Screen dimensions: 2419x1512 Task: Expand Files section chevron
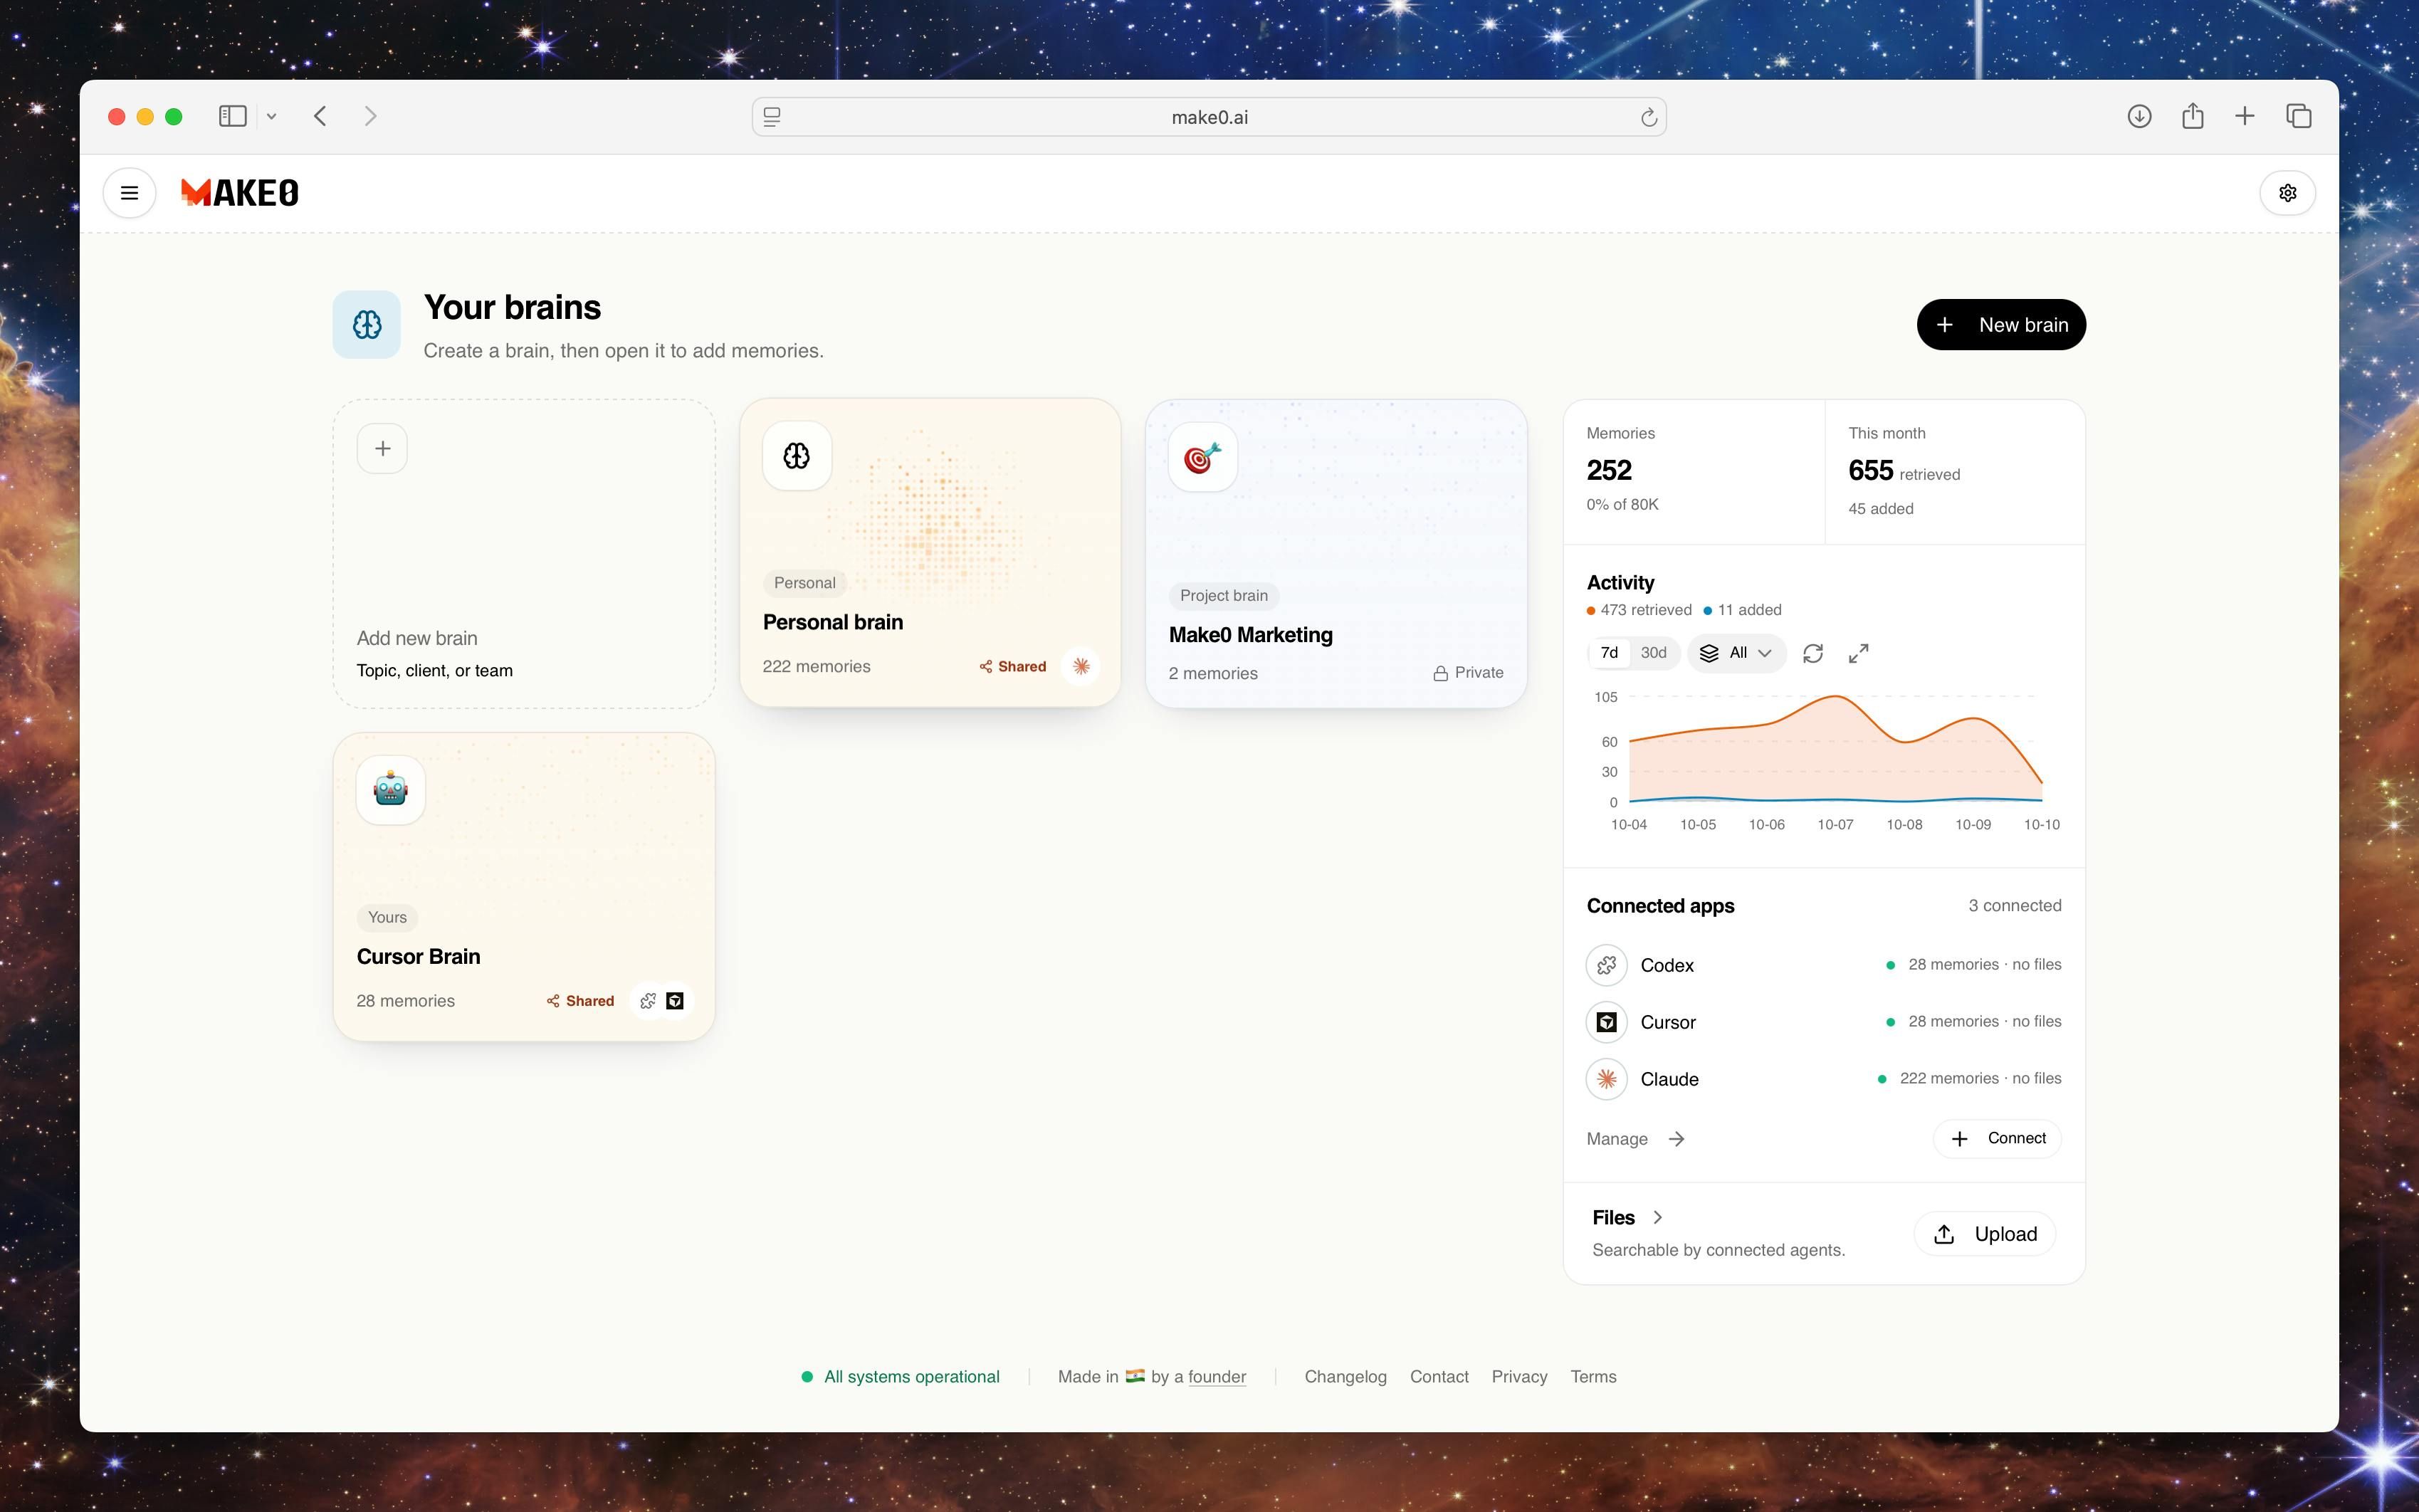click(x=1658, y=1217)
